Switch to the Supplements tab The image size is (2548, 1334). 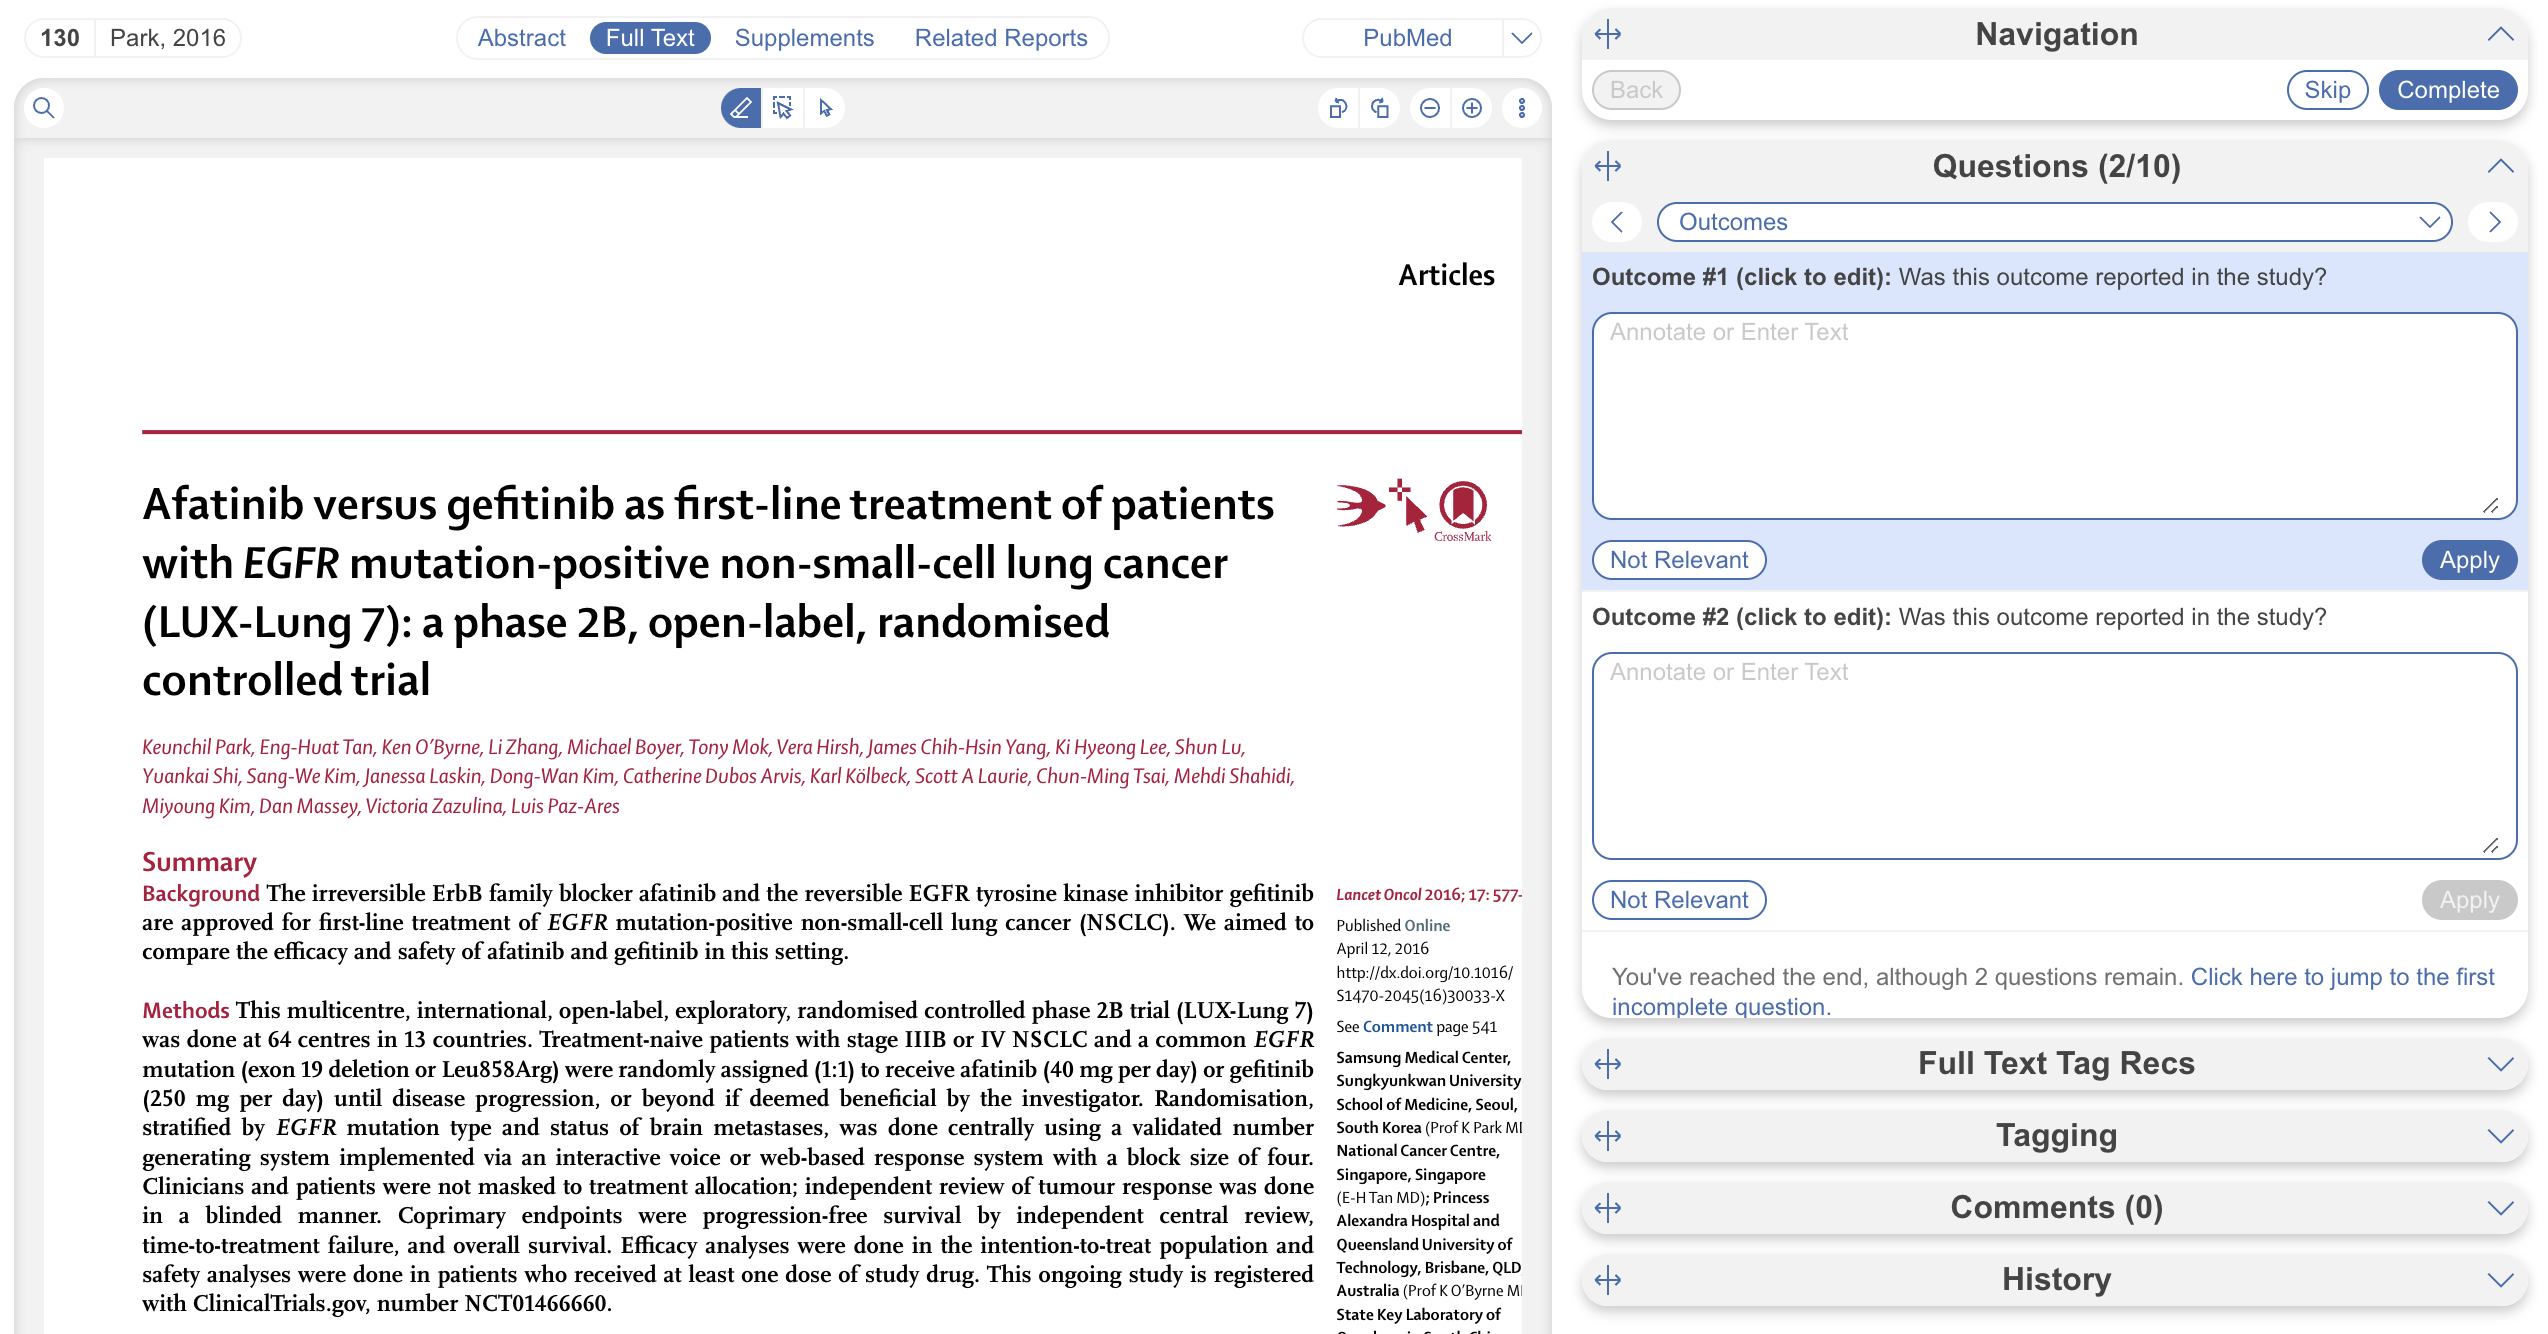[x=804, y=38]
